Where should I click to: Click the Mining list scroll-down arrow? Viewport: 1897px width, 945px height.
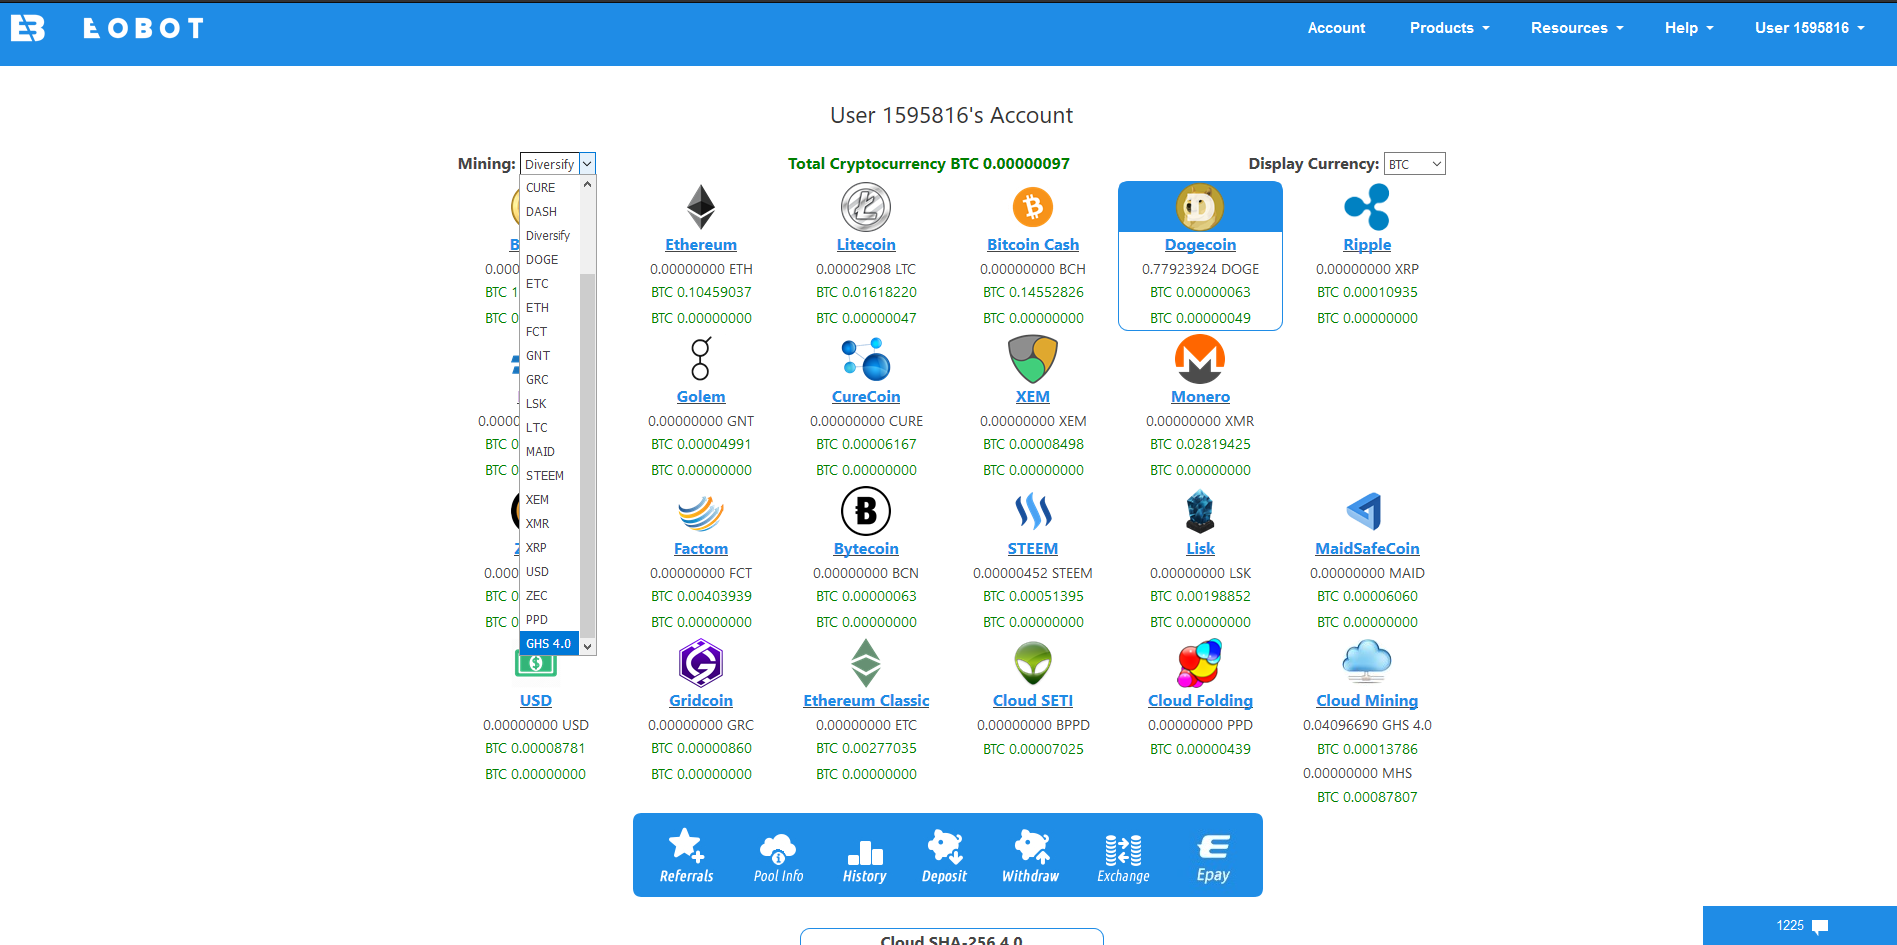coord(588,647)
